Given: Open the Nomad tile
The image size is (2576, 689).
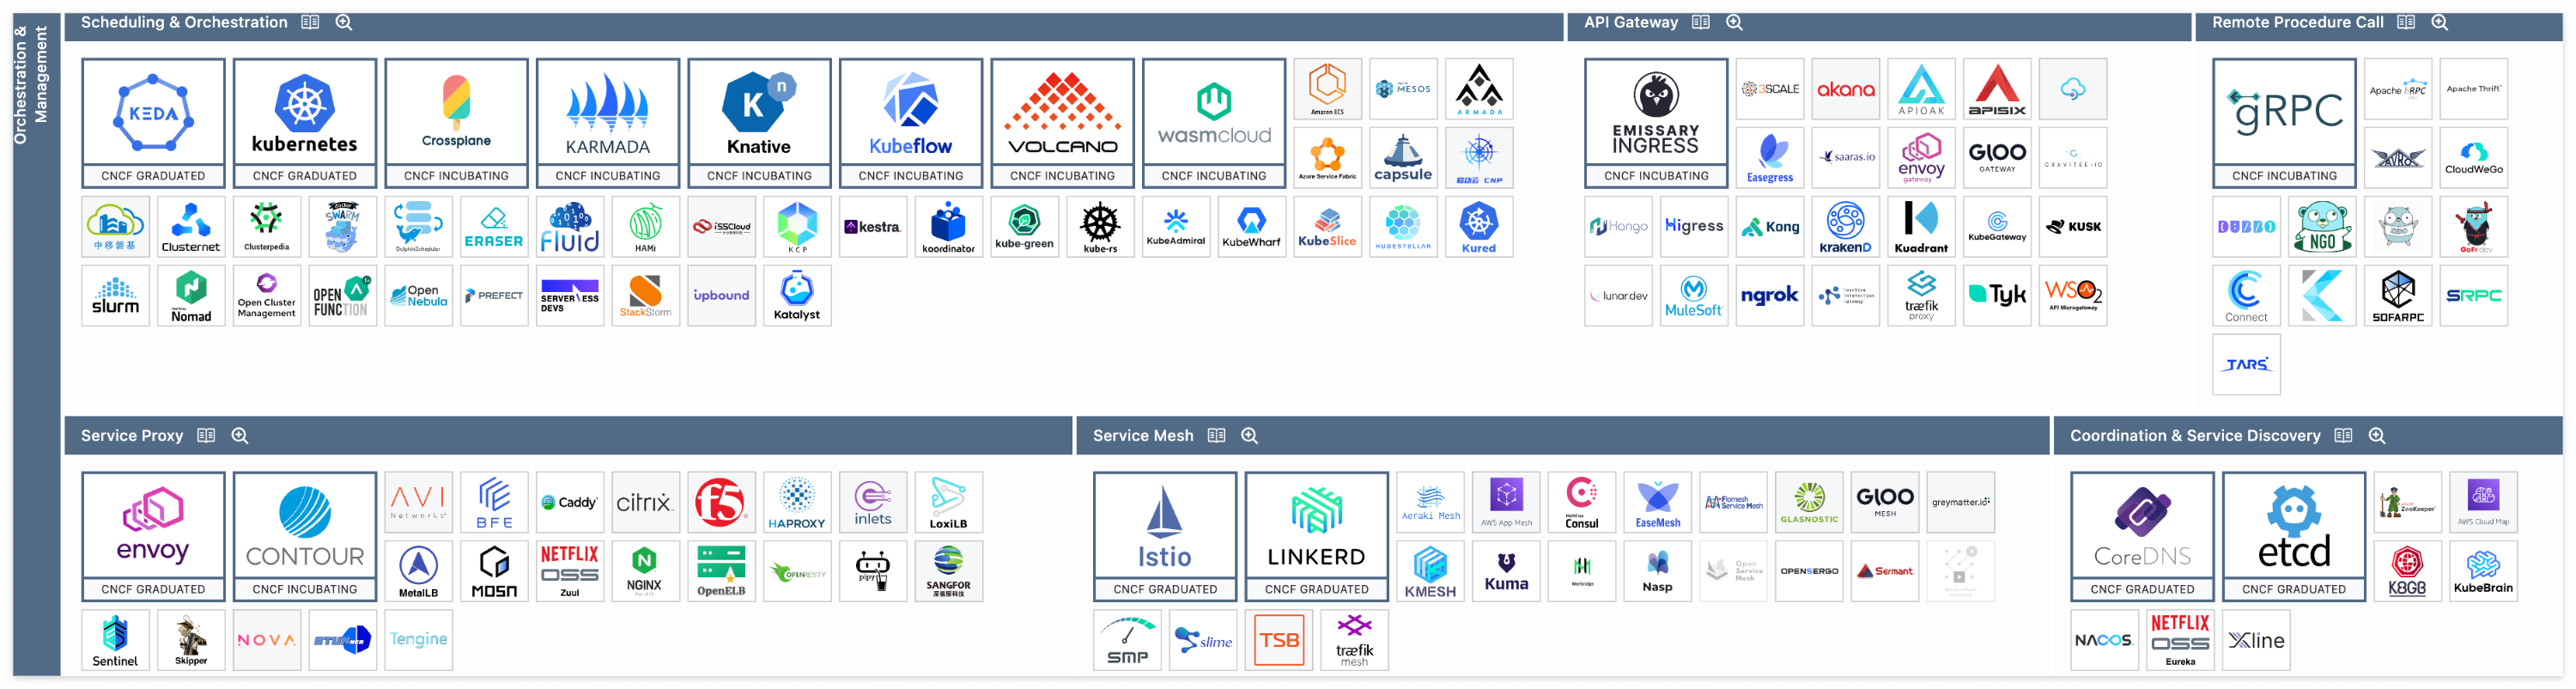Looking at the screenshot, I should click(191, 296).
